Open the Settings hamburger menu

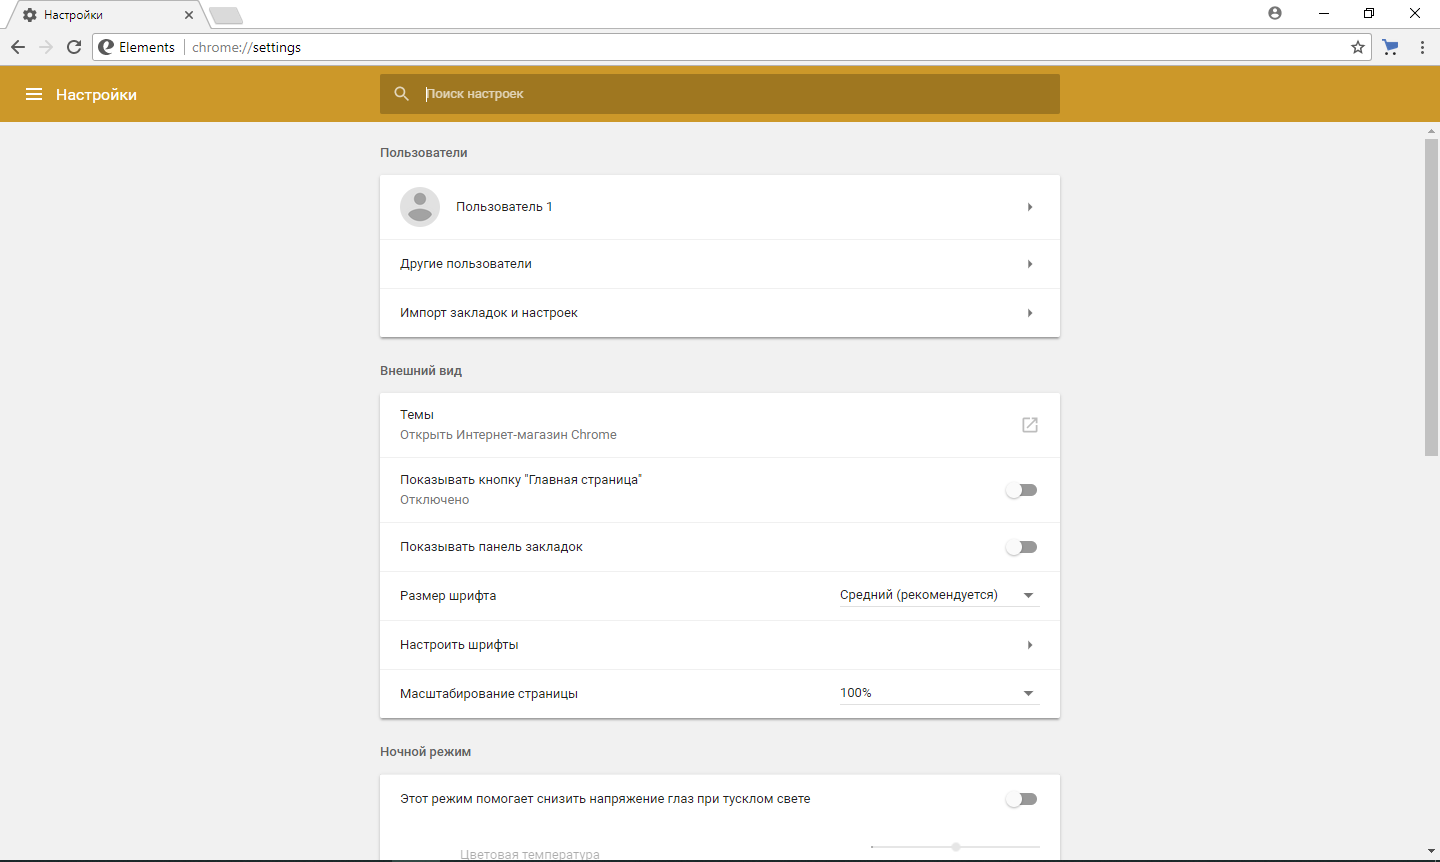[x=34, y=93]
